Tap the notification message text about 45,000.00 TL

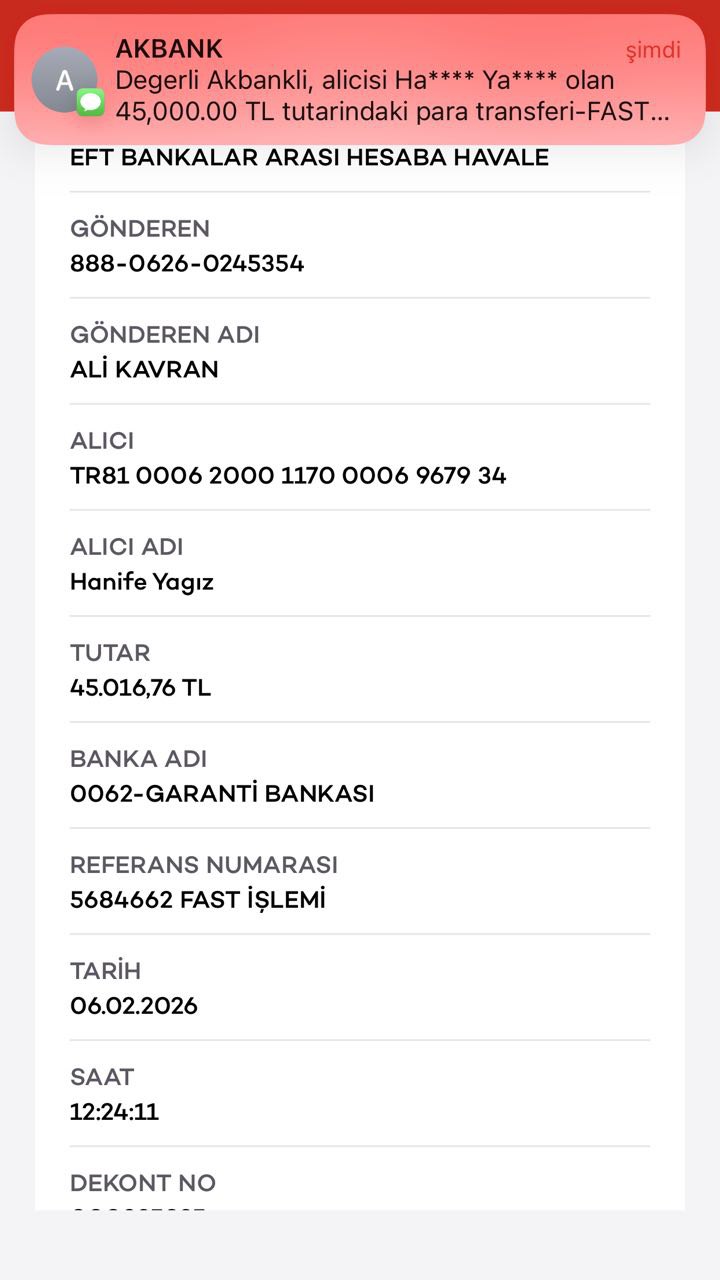pos(393,96)
